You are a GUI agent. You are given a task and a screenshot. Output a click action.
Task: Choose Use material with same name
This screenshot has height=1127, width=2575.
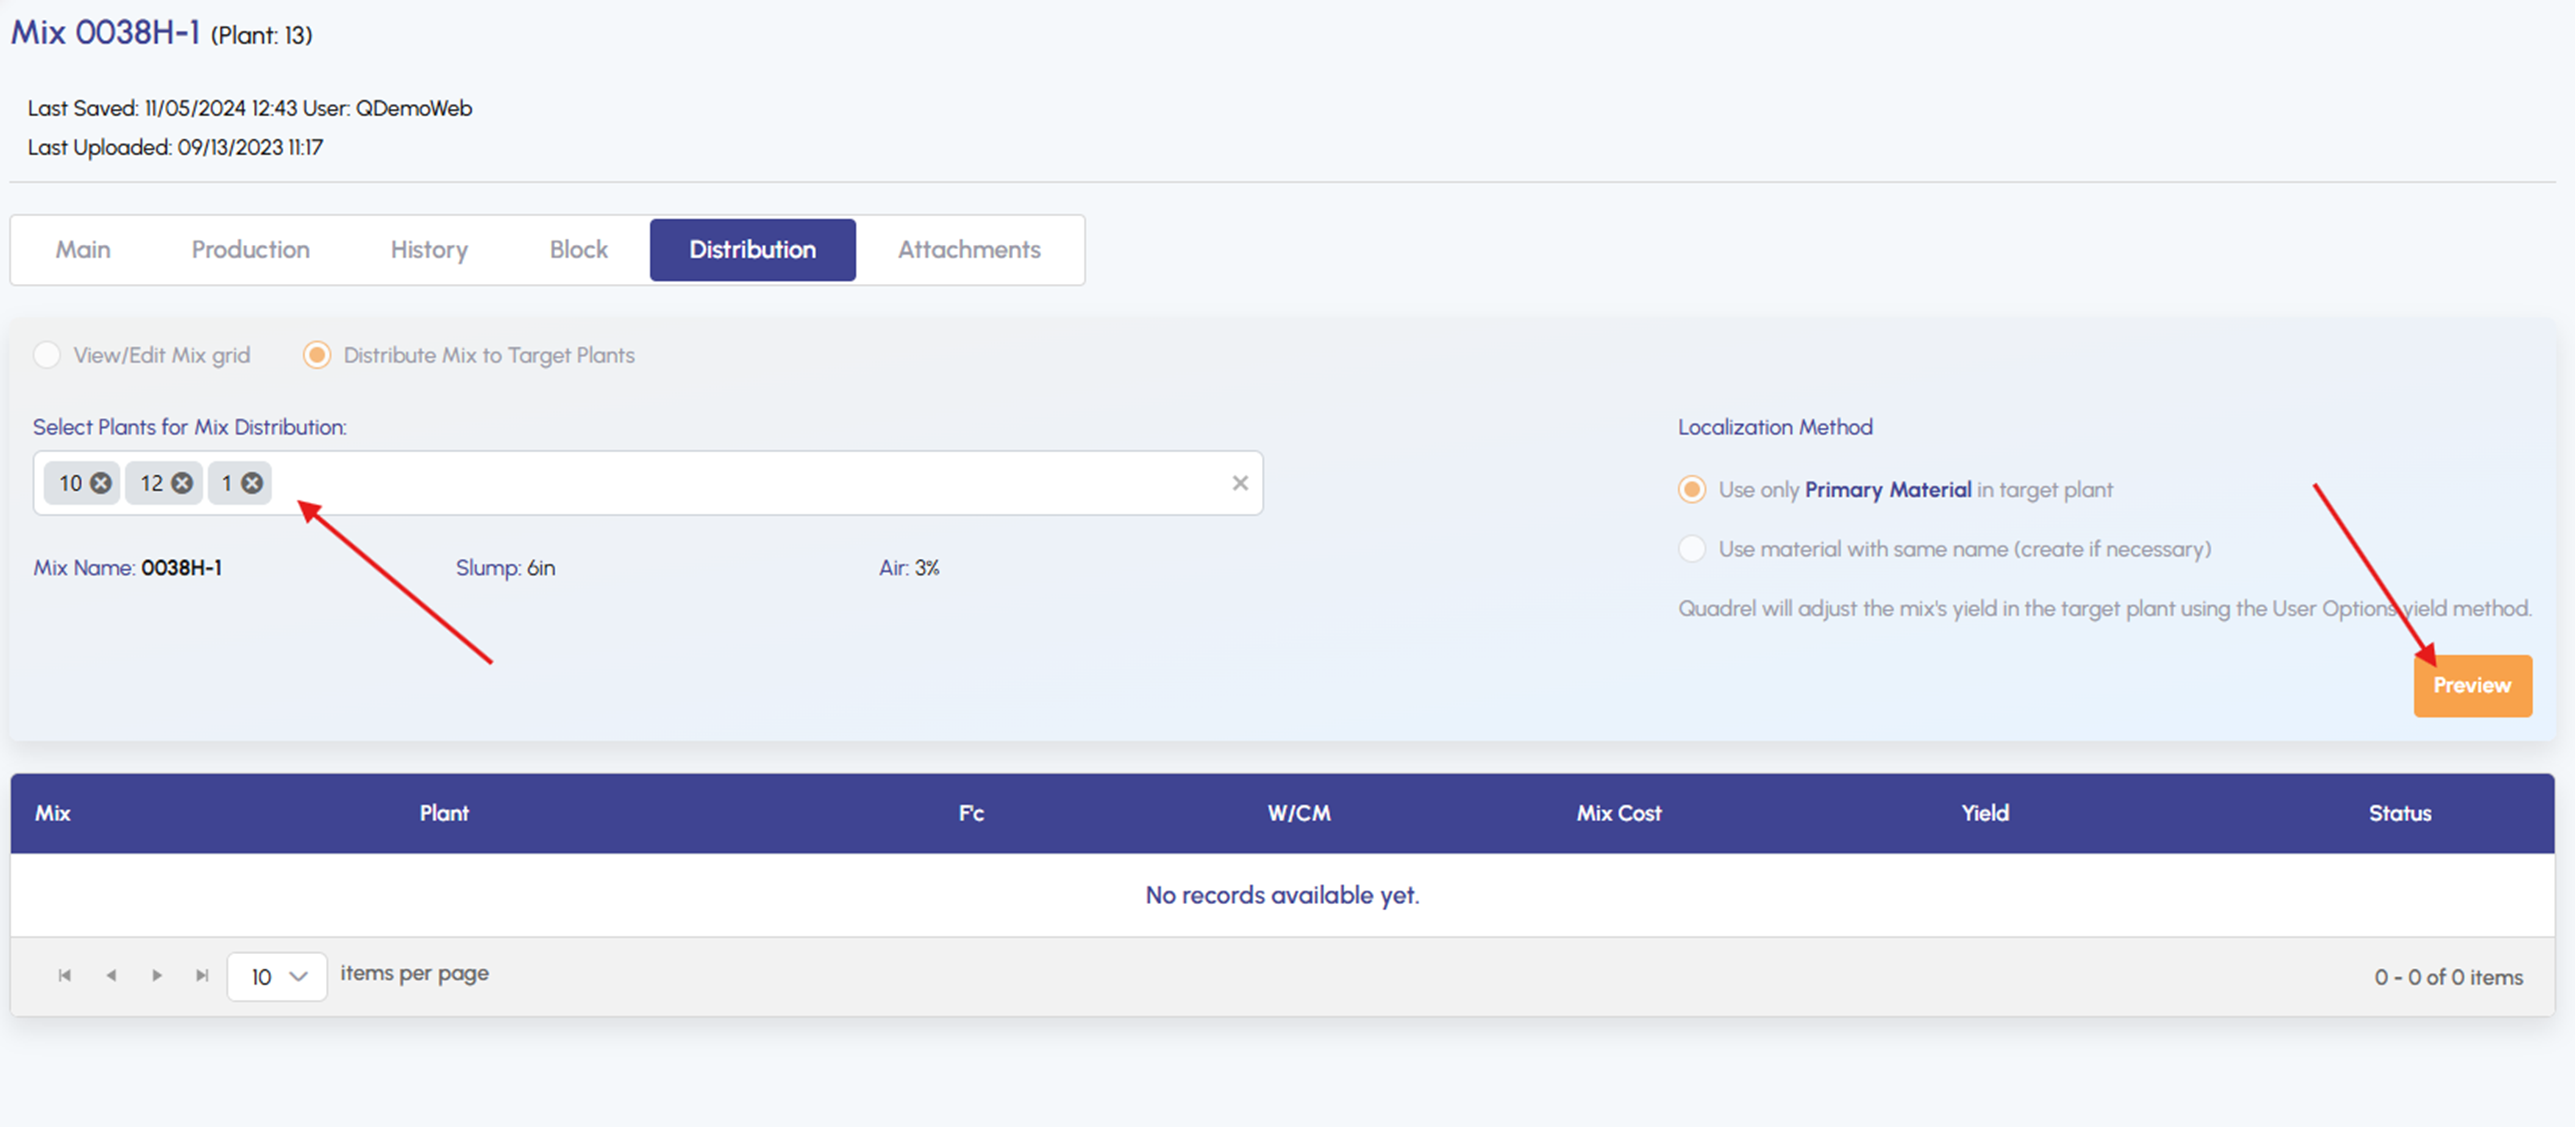tap(1691, 549)
